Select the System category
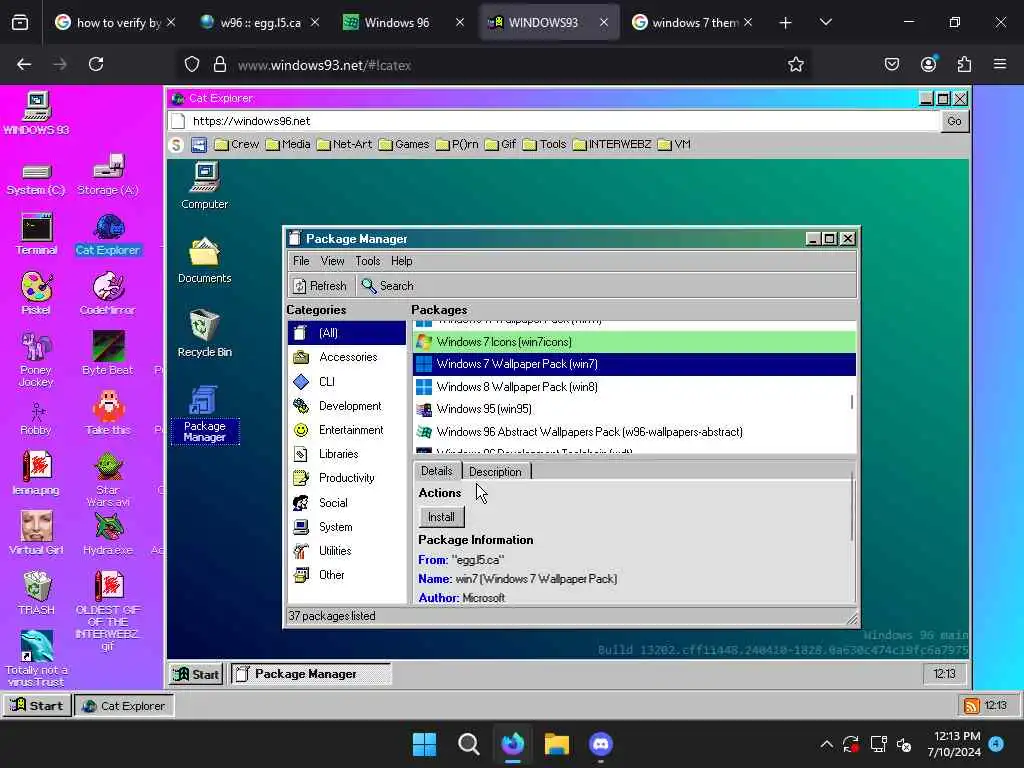This screenshot has height=768, width=1024. pos(347,527)
